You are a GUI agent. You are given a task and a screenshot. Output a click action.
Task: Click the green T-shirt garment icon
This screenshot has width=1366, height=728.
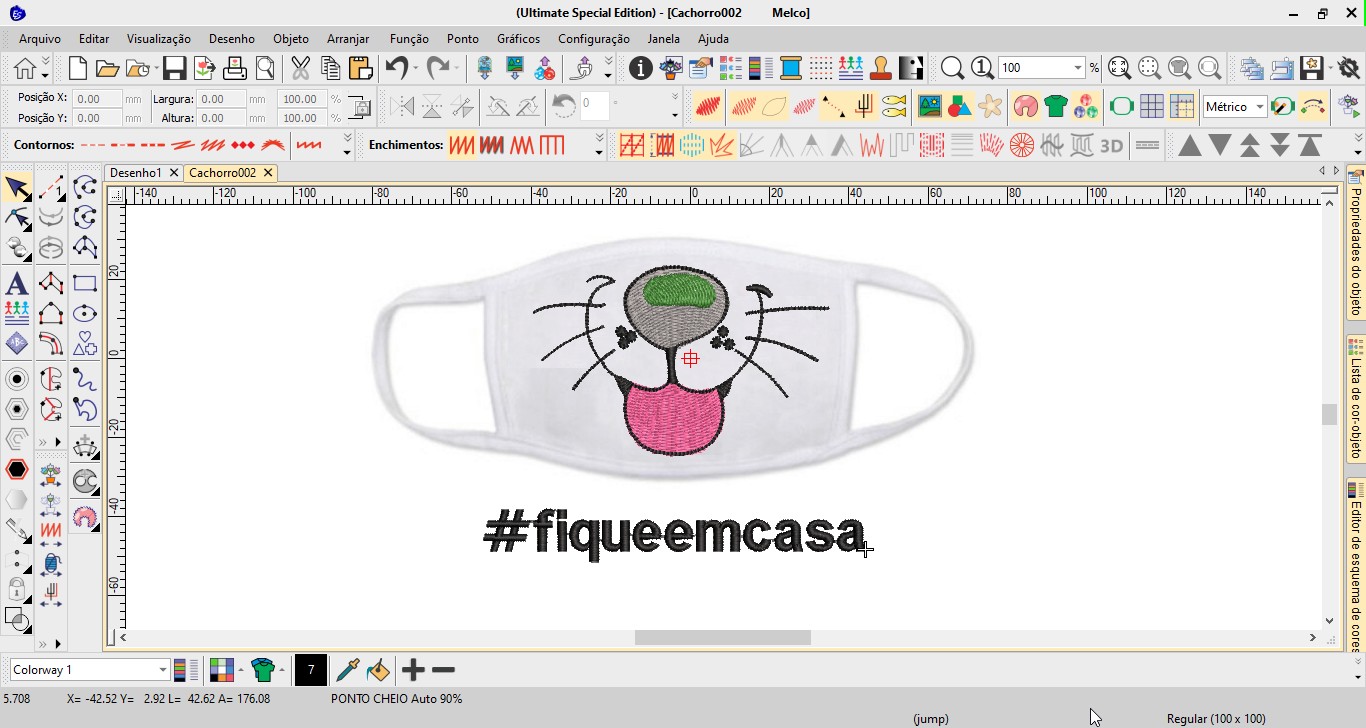click(1055, 106)
